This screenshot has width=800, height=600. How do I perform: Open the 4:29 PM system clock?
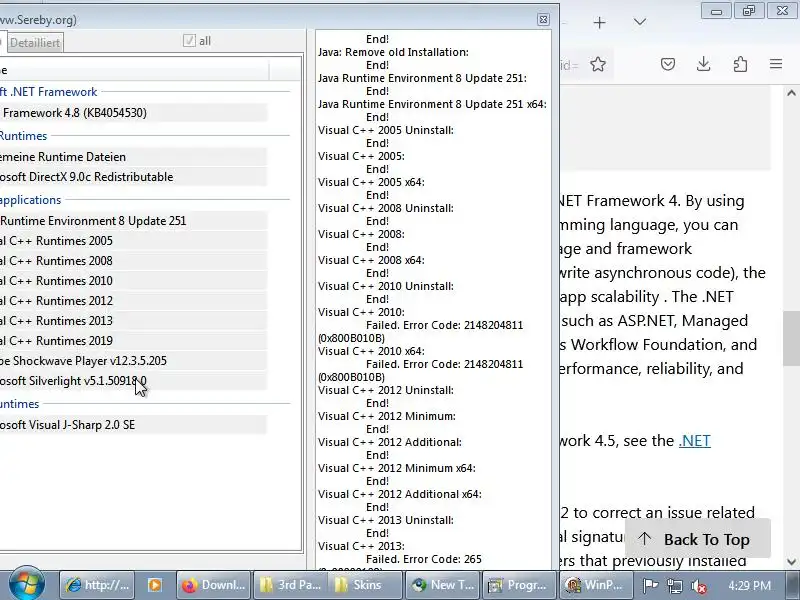[x=749, y=585]
